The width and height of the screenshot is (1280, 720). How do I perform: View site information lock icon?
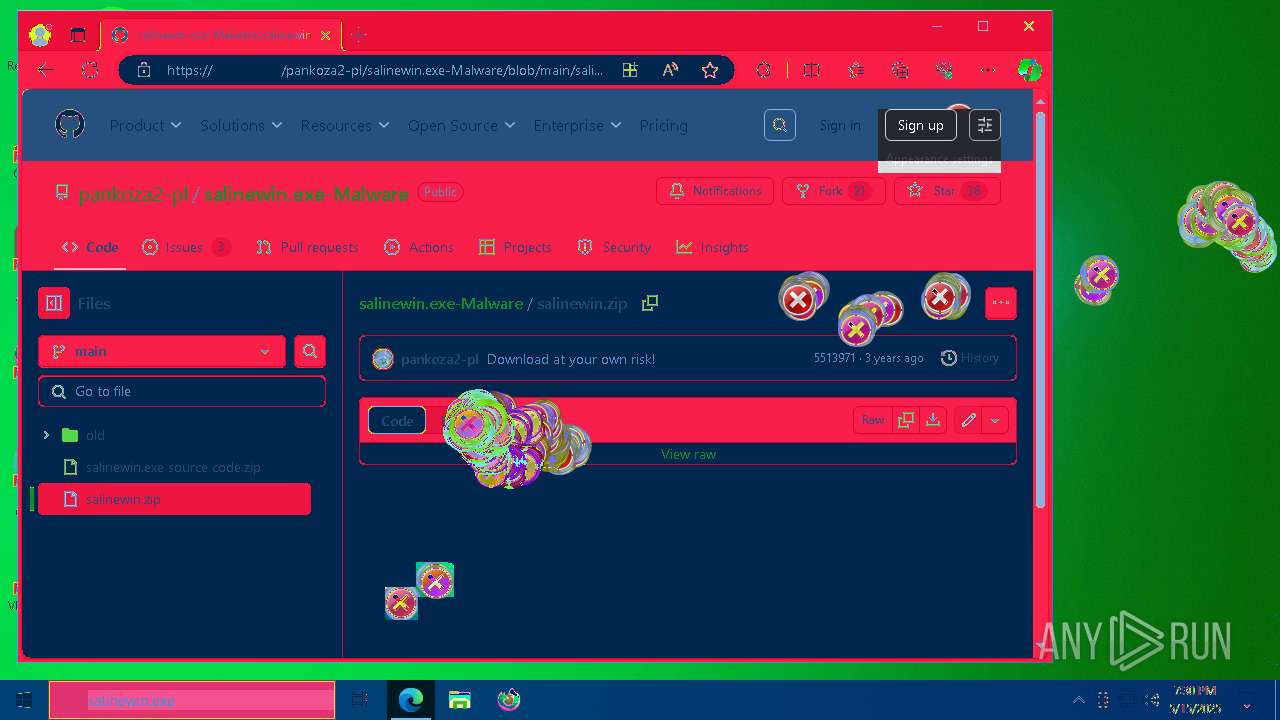point(144,70)
